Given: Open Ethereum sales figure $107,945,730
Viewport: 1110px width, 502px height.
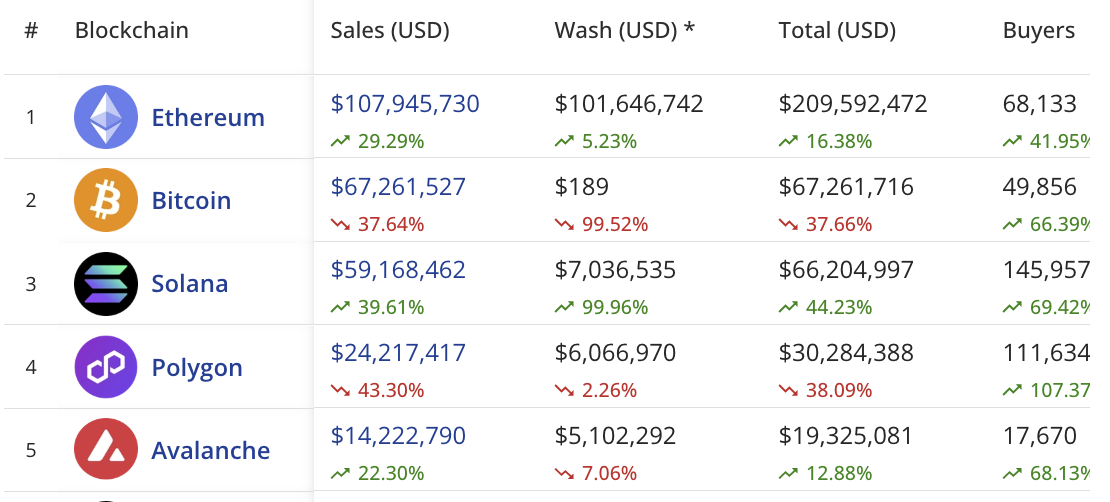Looking at the screenshot, I should pyautogui.click(x=405, y=103).
